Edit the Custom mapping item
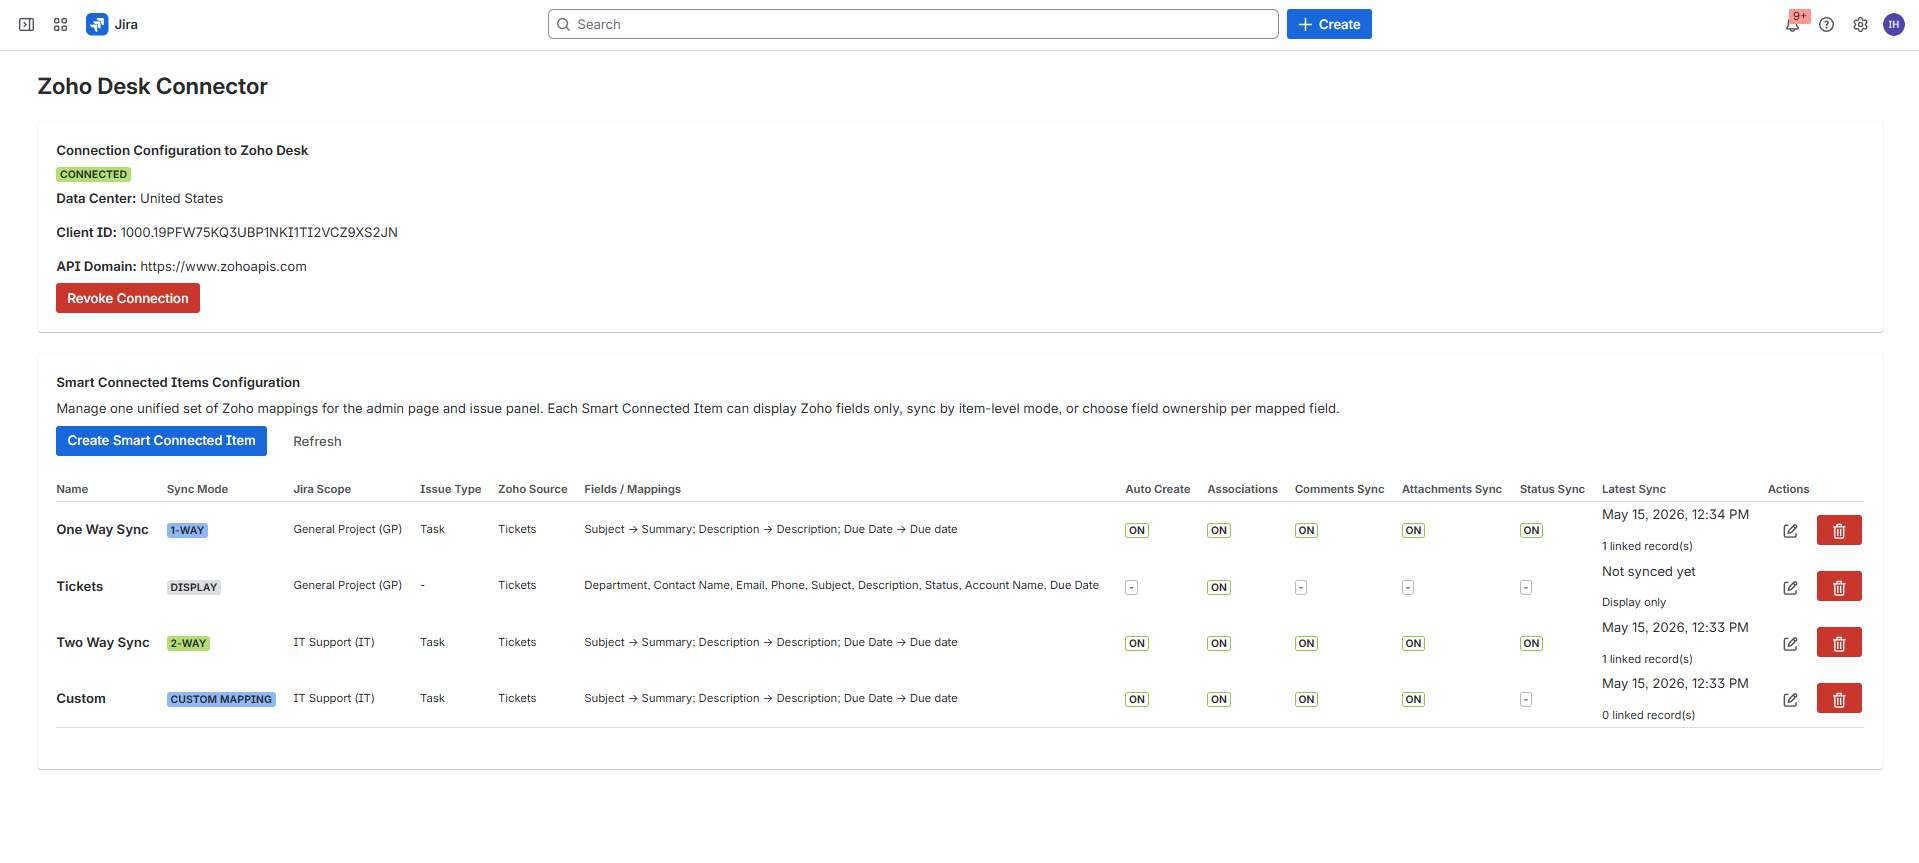The height and width of the screenshot is (863, 1919). click(1790, 699)
